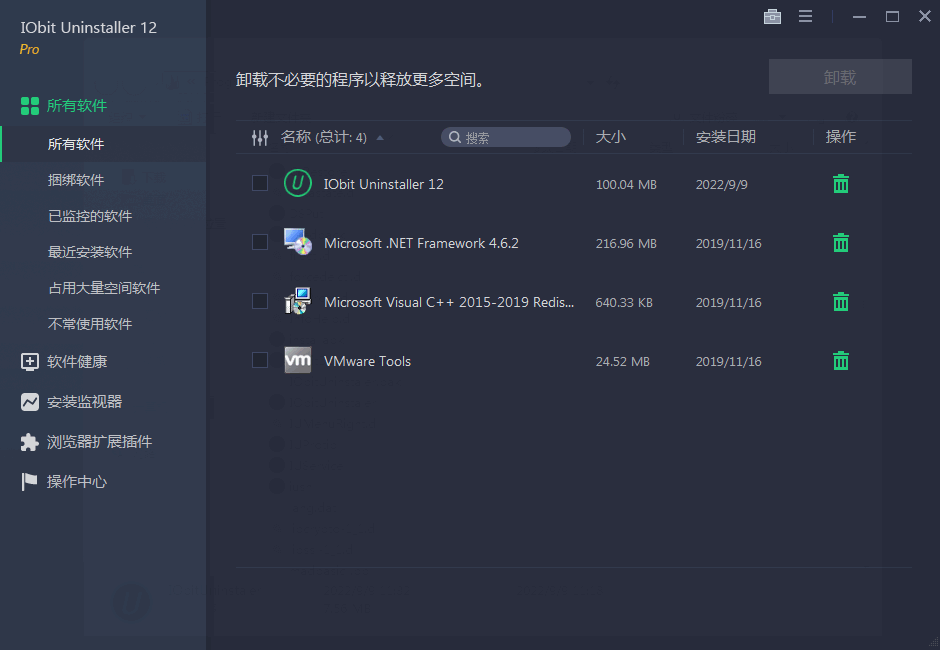Show 占用大量空间软件
Viewport: 940px width, 650px height.
103,288
